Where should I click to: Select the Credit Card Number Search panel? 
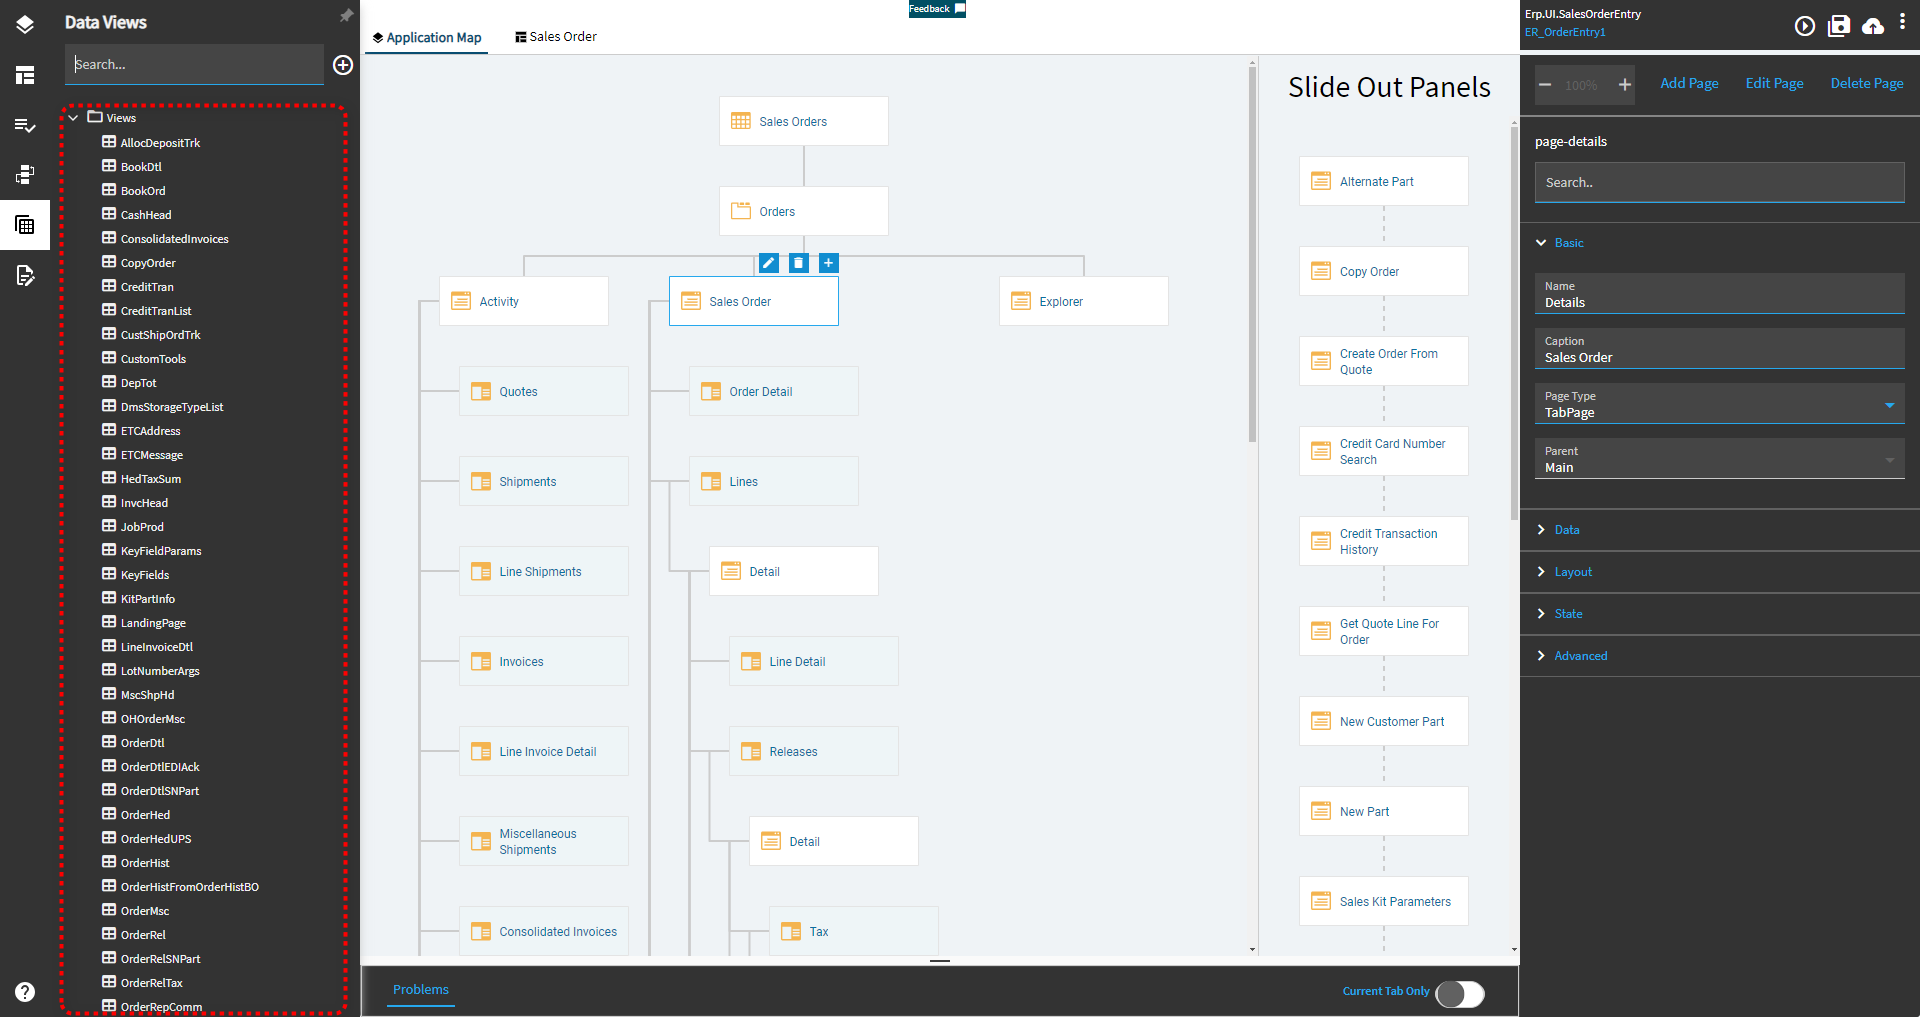(x=1384, y=451)
